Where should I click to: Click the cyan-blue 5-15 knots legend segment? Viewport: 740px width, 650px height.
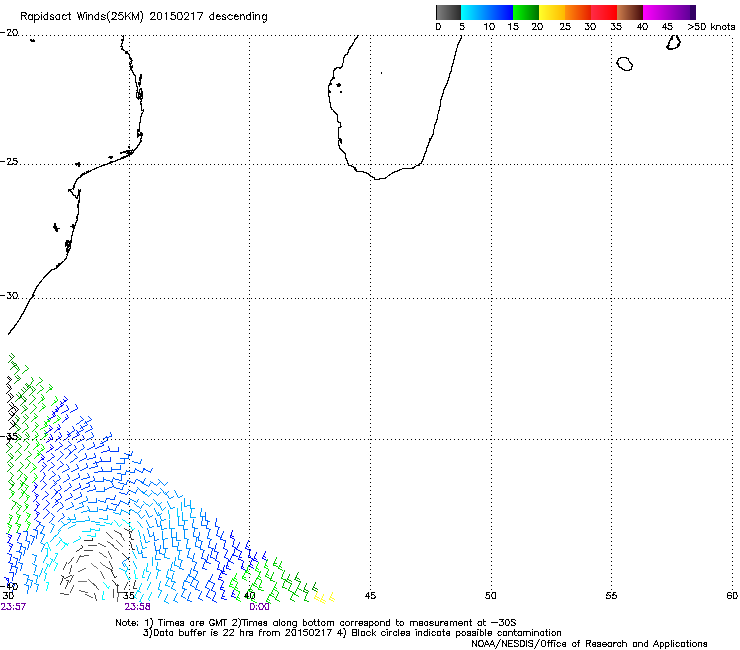pos(487,12)
